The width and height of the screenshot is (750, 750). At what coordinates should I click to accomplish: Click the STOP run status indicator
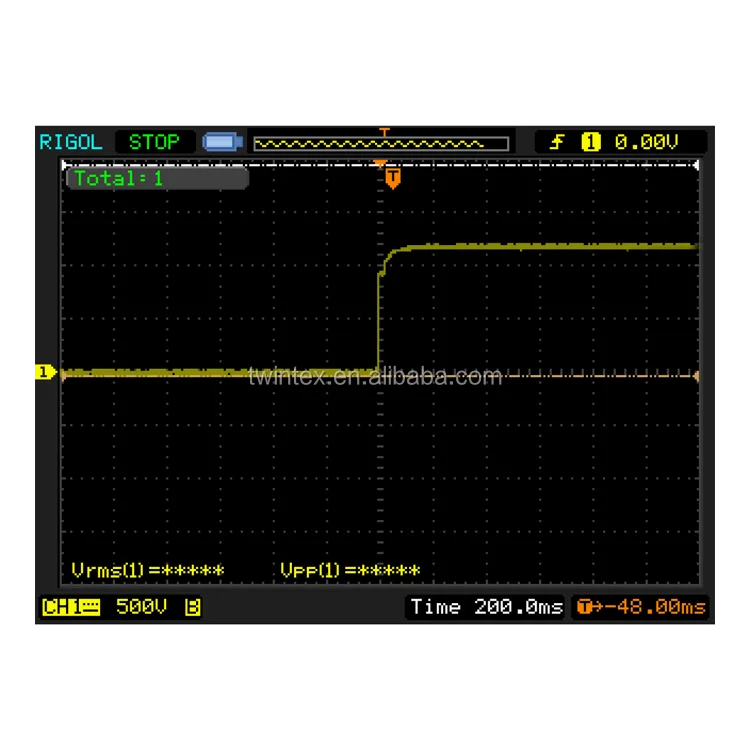click(153, 142)
